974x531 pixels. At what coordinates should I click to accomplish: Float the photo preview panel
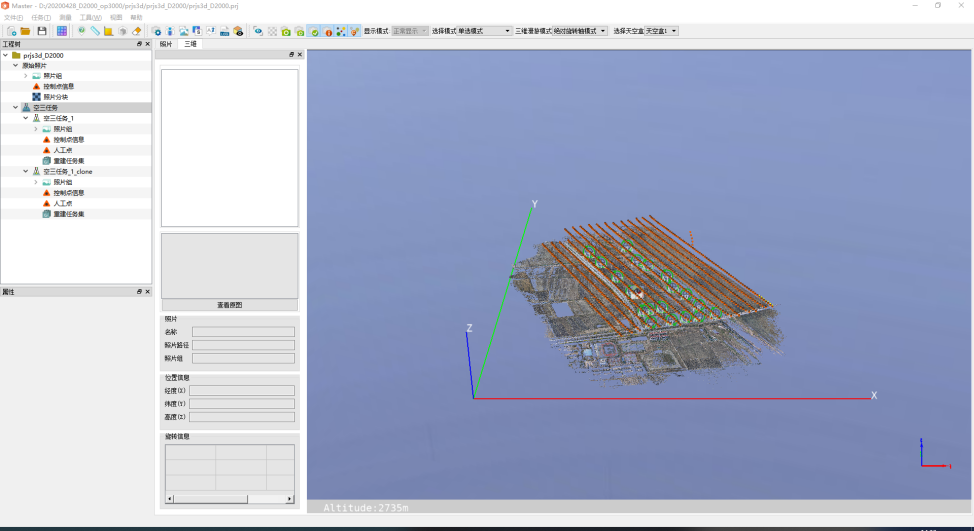click(291, 55)
